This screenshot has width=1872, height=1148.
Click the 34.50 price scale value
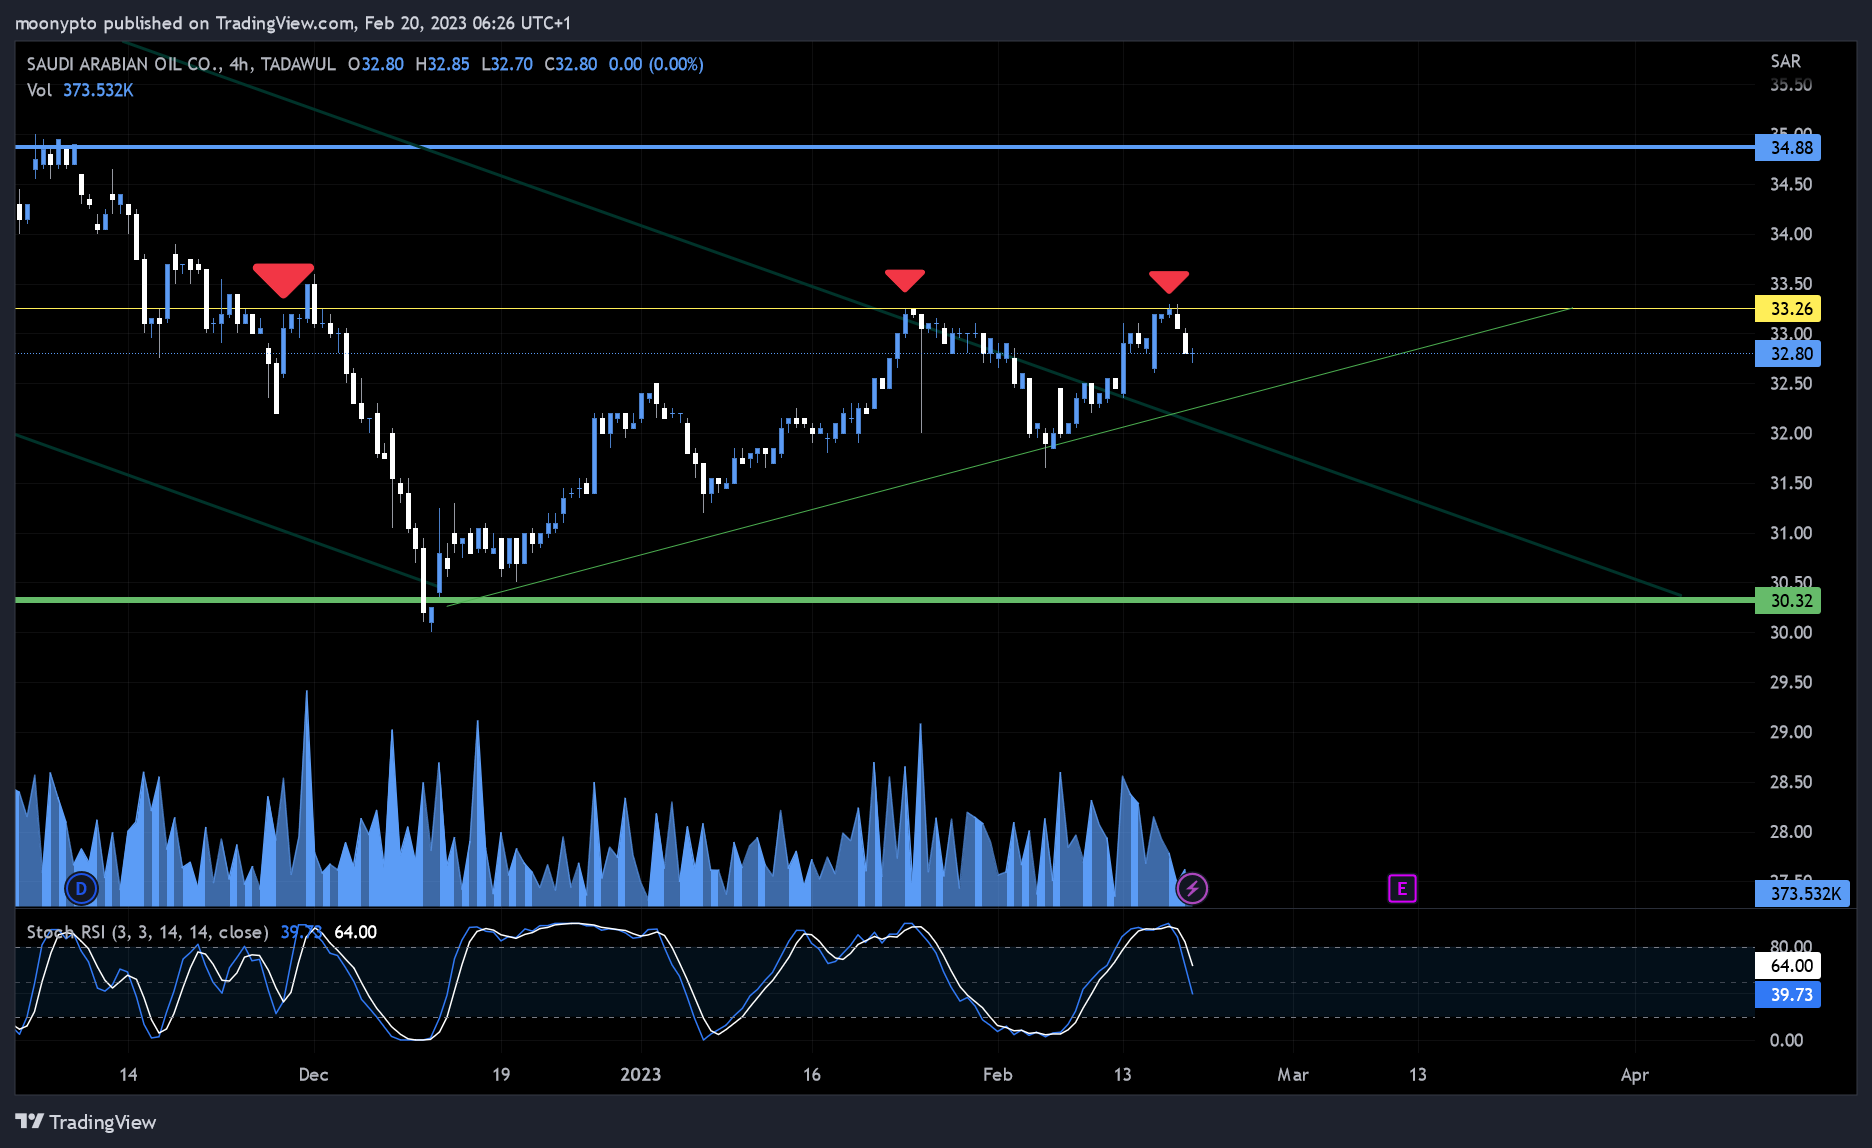pyautogui.click(x=1791, y=185)
